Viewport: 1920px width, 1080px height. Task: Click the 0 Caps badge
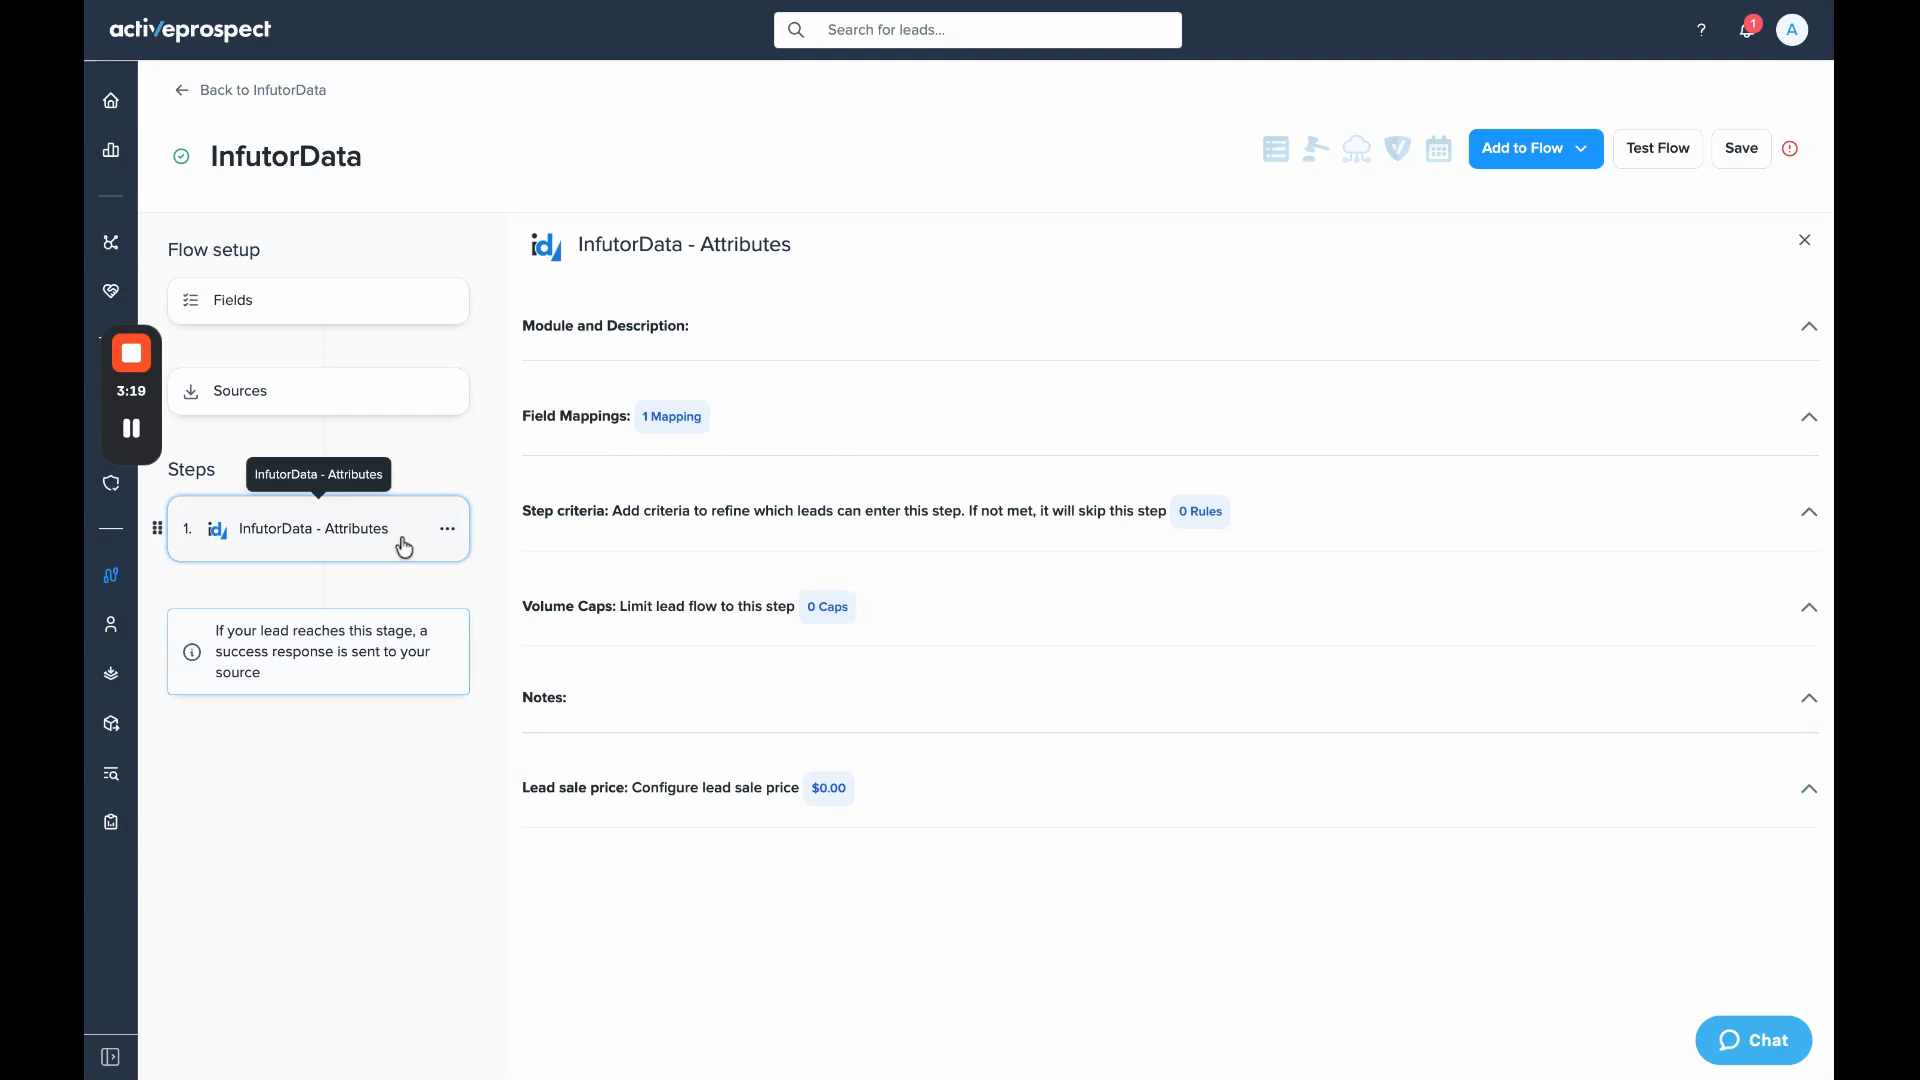(x=827, y=607)
